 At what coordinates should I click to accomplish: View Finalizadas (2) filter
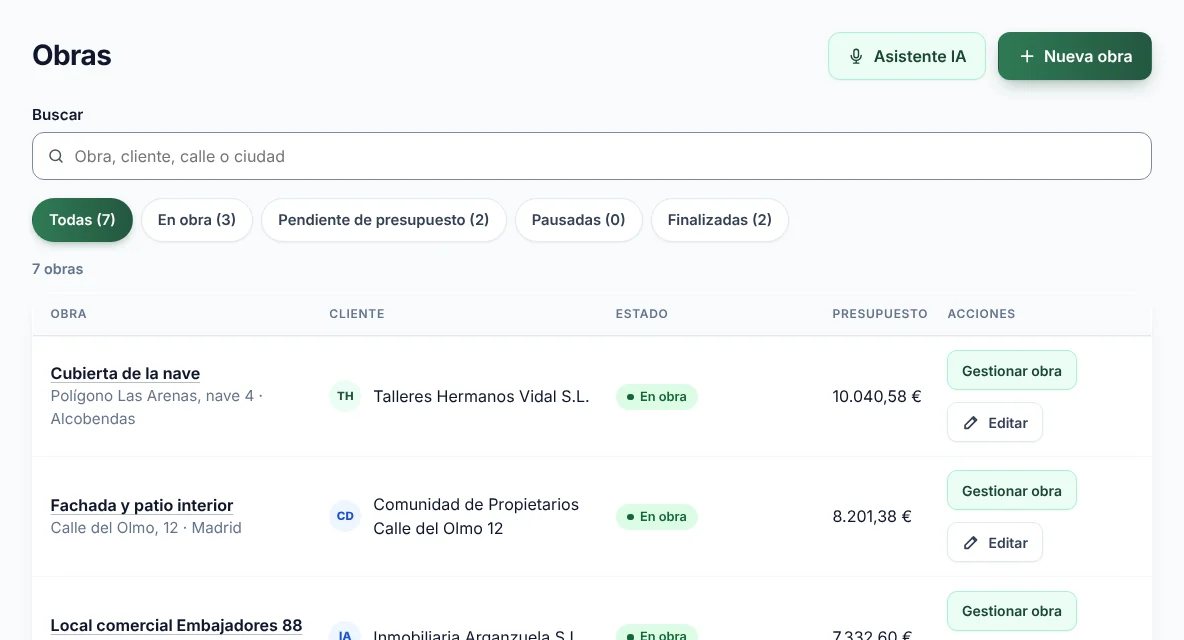coord(720,220)
